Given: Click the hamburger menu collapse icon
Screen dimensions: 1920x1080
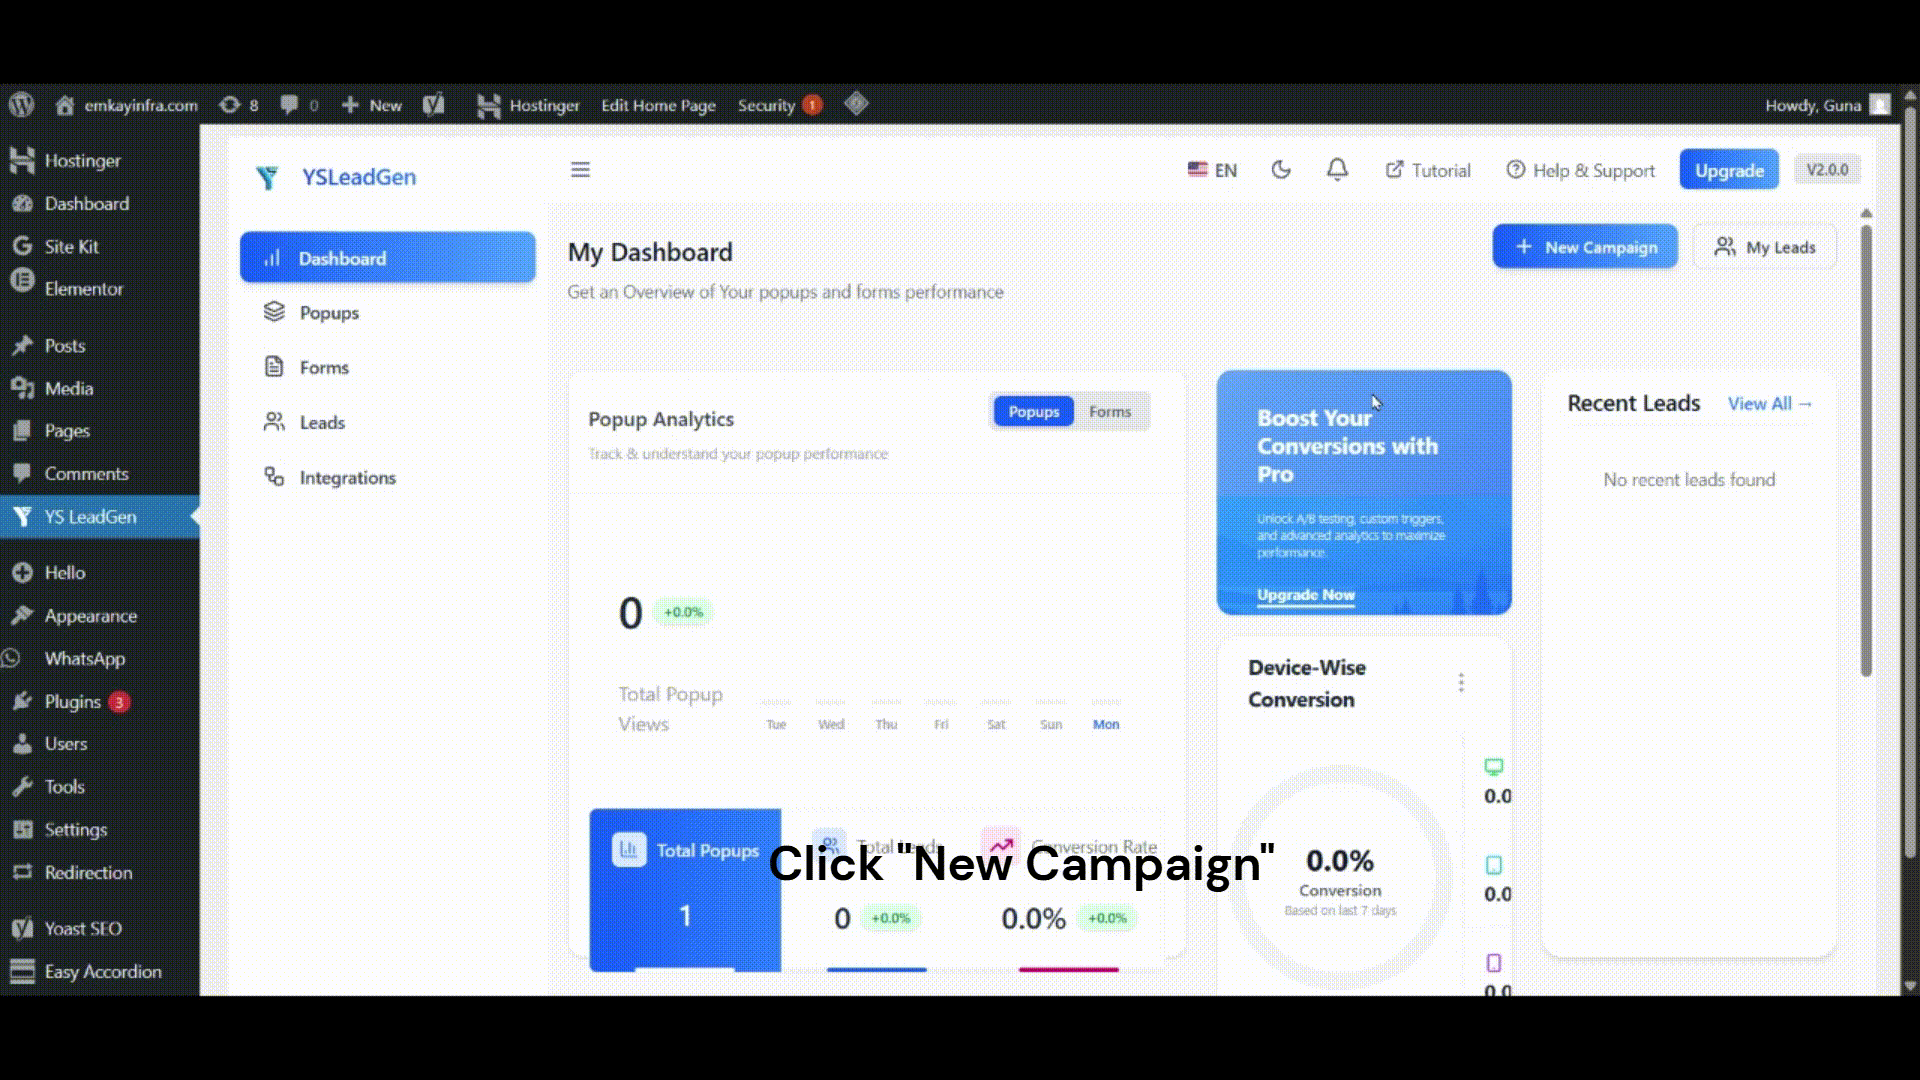Looking at the screenshot, I should pos(580,170).
